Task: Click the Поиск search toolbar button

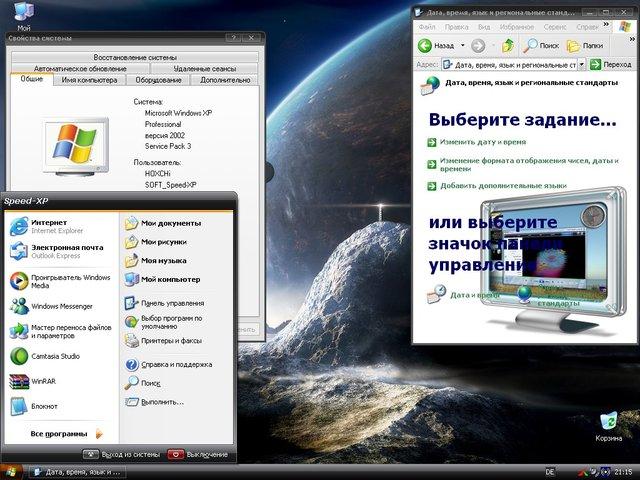Action: 541,45
